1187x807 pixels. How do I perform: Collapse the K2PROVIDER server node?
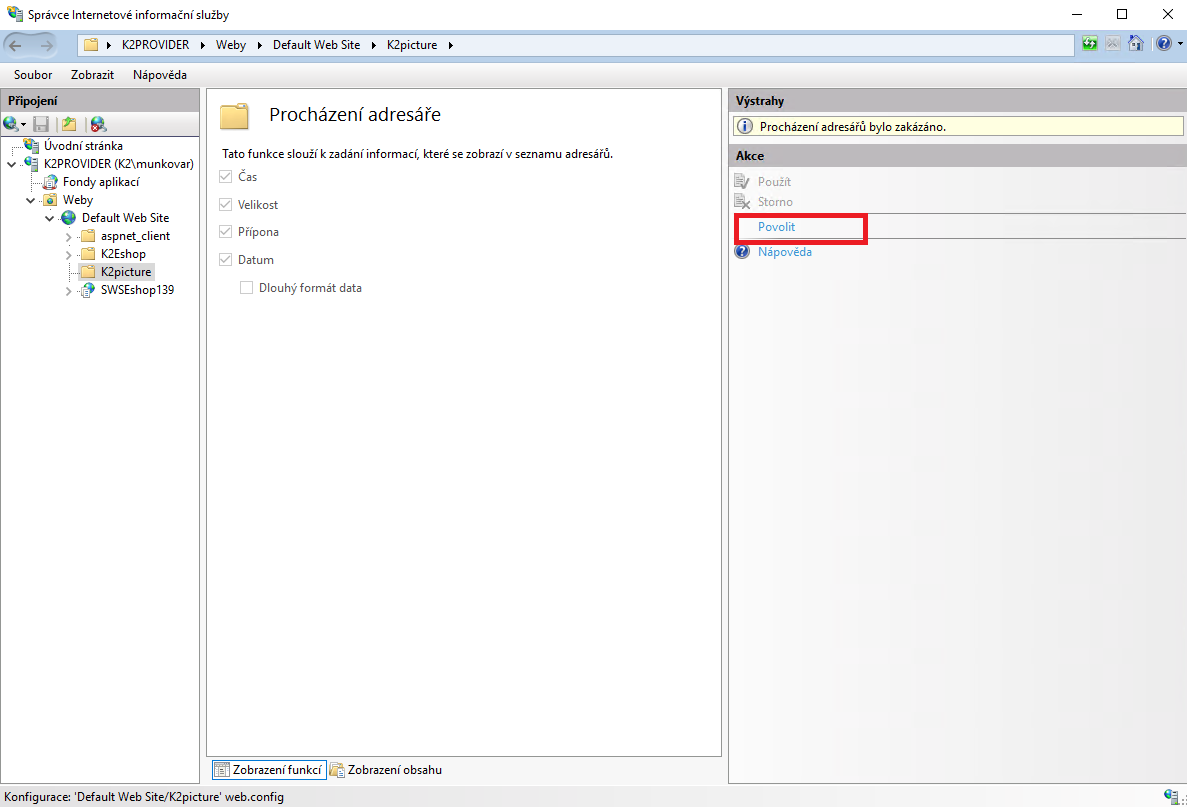coord(11,164)
